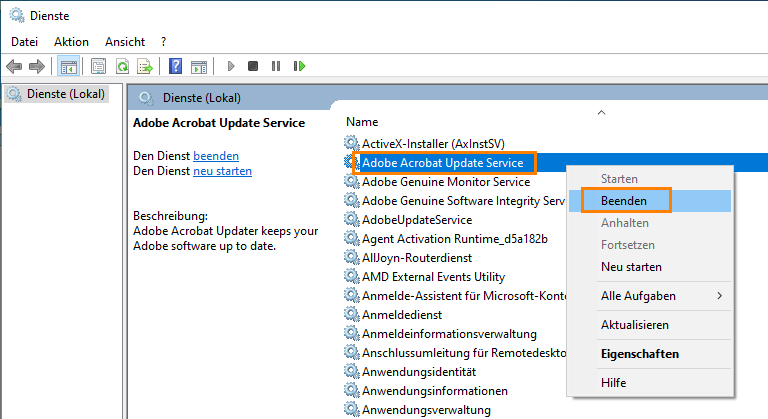Sort by the Name column header
Image resolution: width=768 pixels, height=419 pixels.
coord(362,122)
